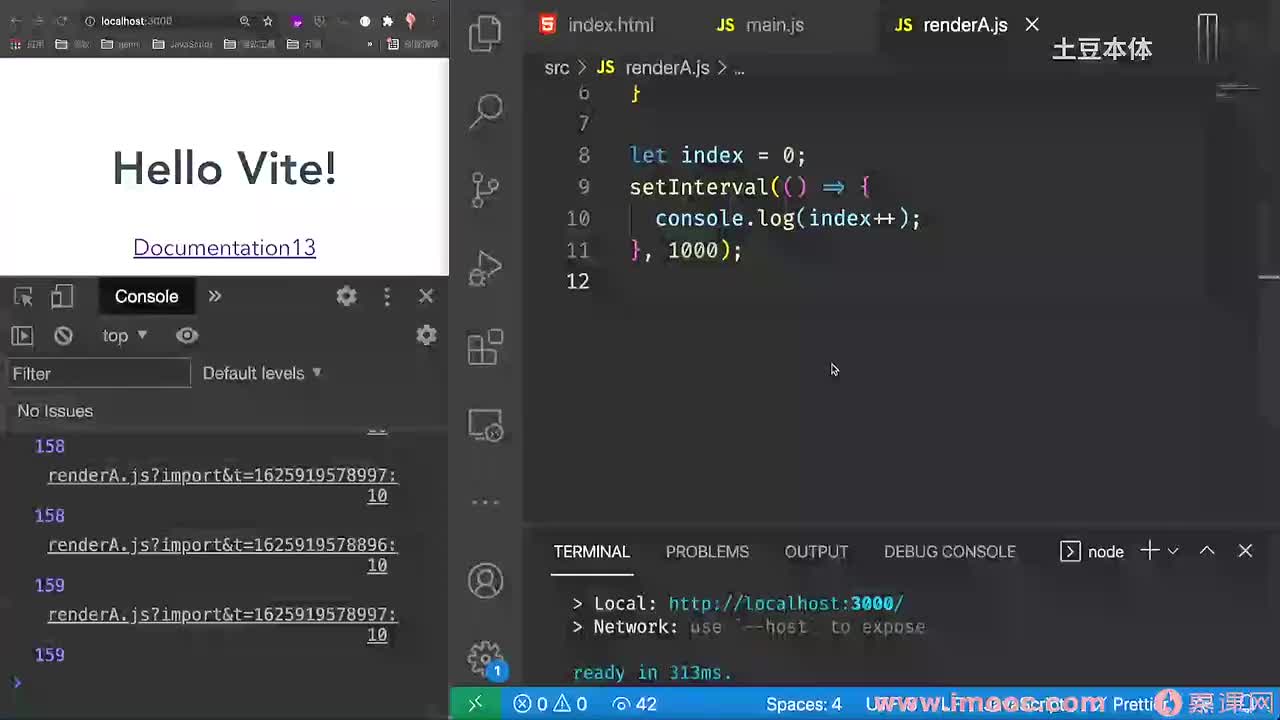Open the Manage gear in VS Code

pyautogui.click(x=486, y=659)
